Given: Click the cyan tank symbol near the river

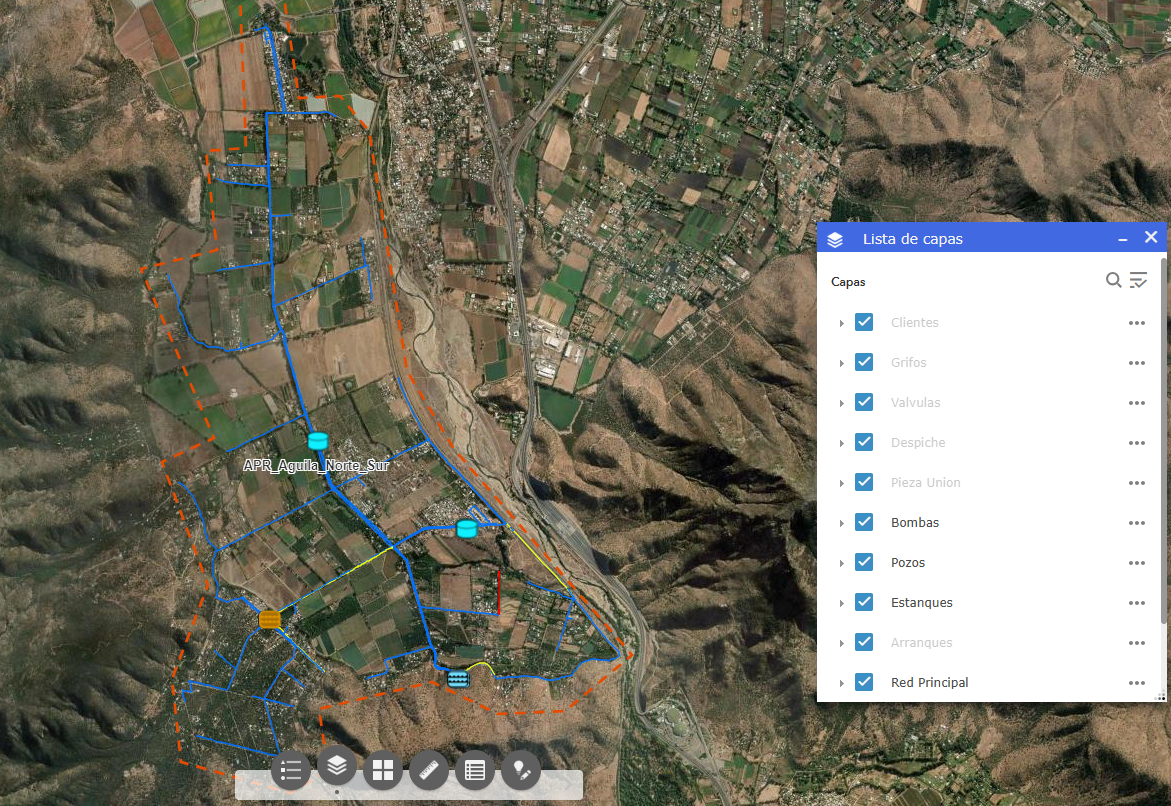Looking at the screenshot, I should point(467,529).
